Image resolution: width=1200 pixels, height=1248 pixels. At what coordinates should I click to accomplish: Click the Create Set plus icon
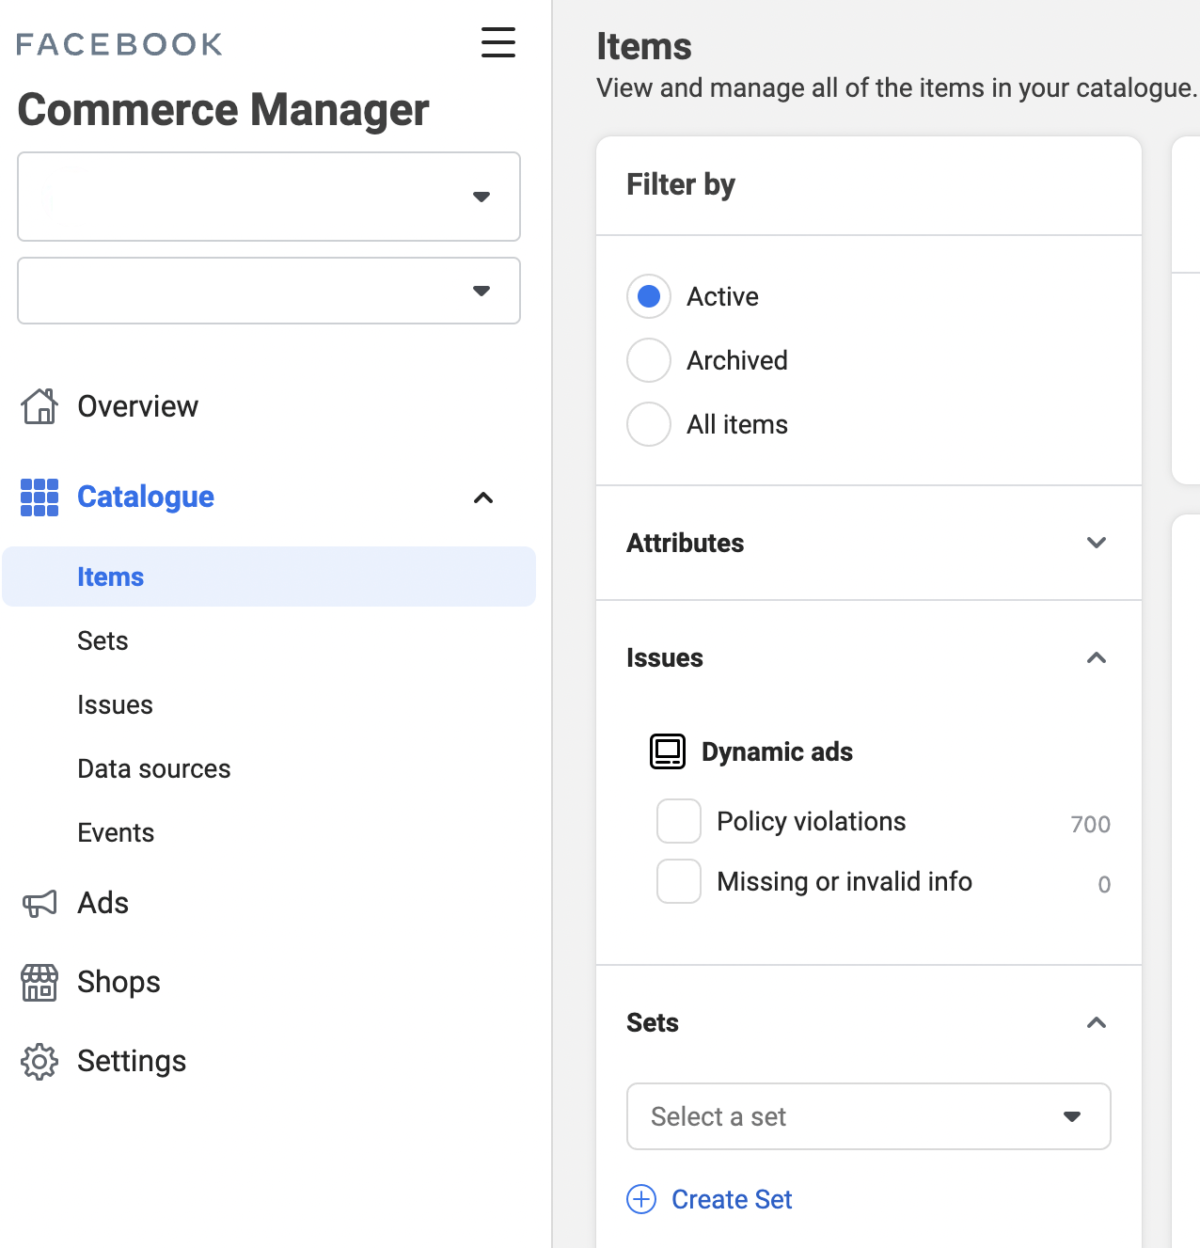coord(641,1199)
